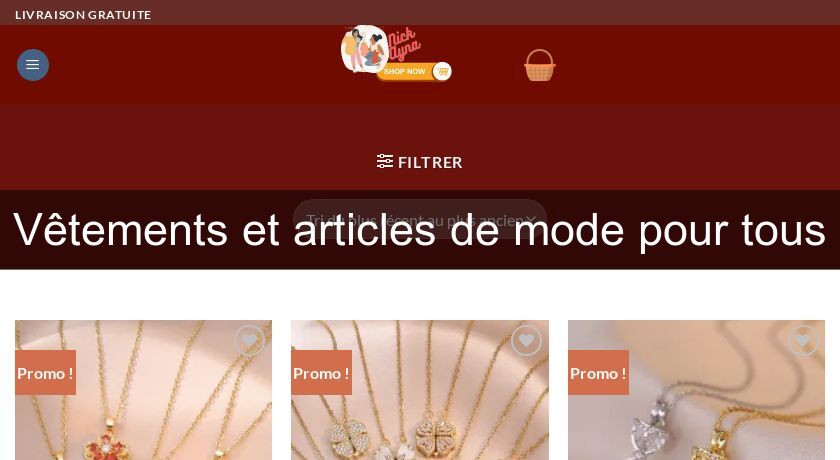
Task: Click the filter sliders icon beside FILTRER
Action: [385, 161]
